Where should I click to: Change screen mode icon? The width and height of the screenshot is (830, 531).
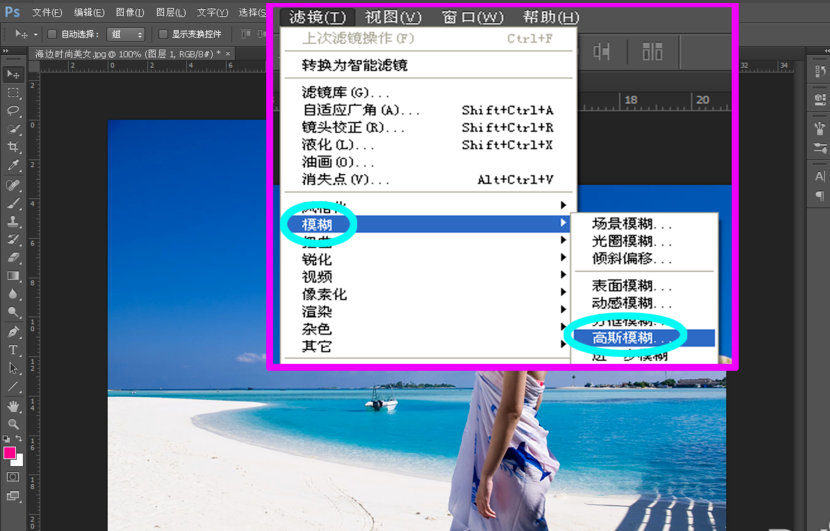pos(13,496)
